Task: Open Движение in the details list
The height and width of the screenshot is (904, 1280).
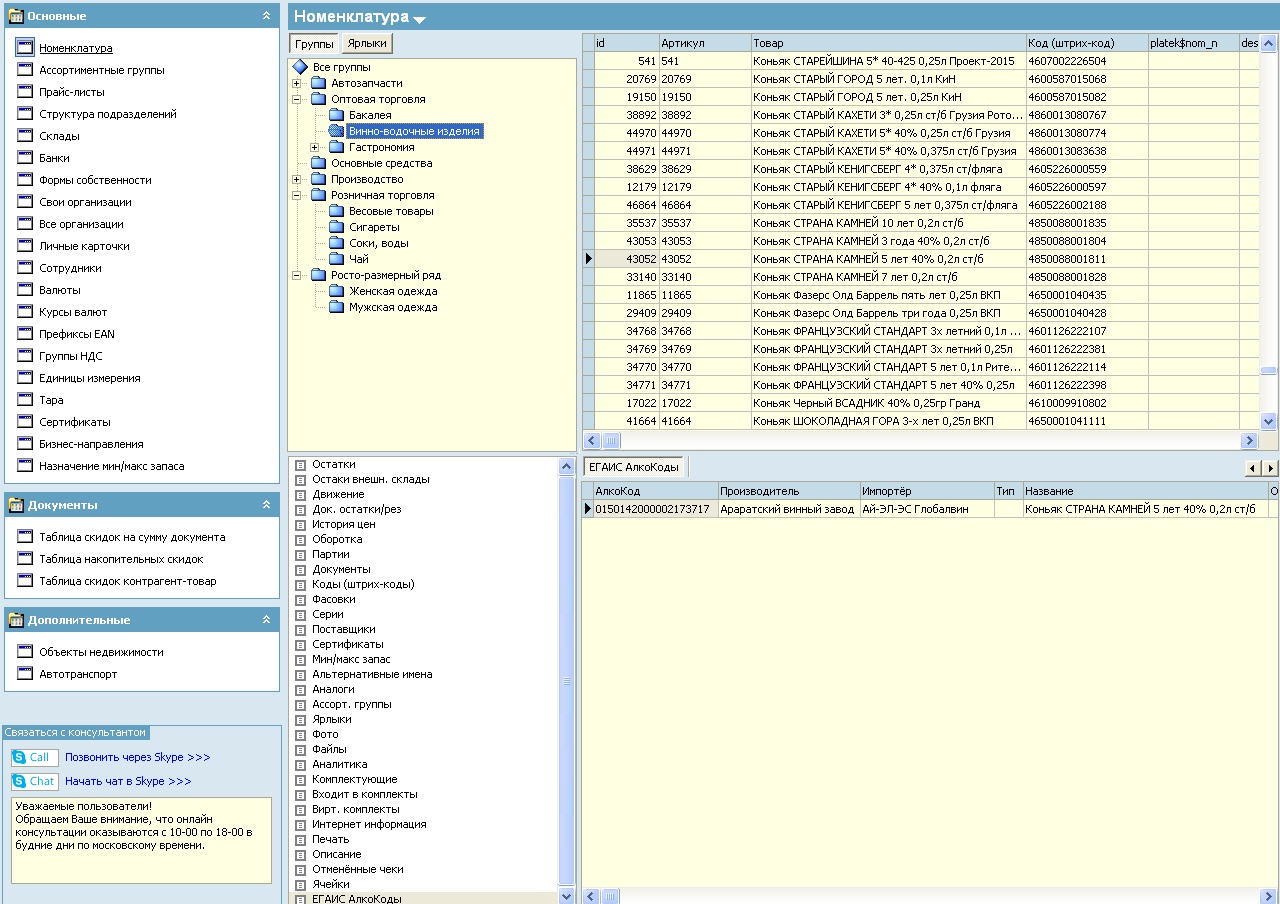Action: (x=338, y=495)
